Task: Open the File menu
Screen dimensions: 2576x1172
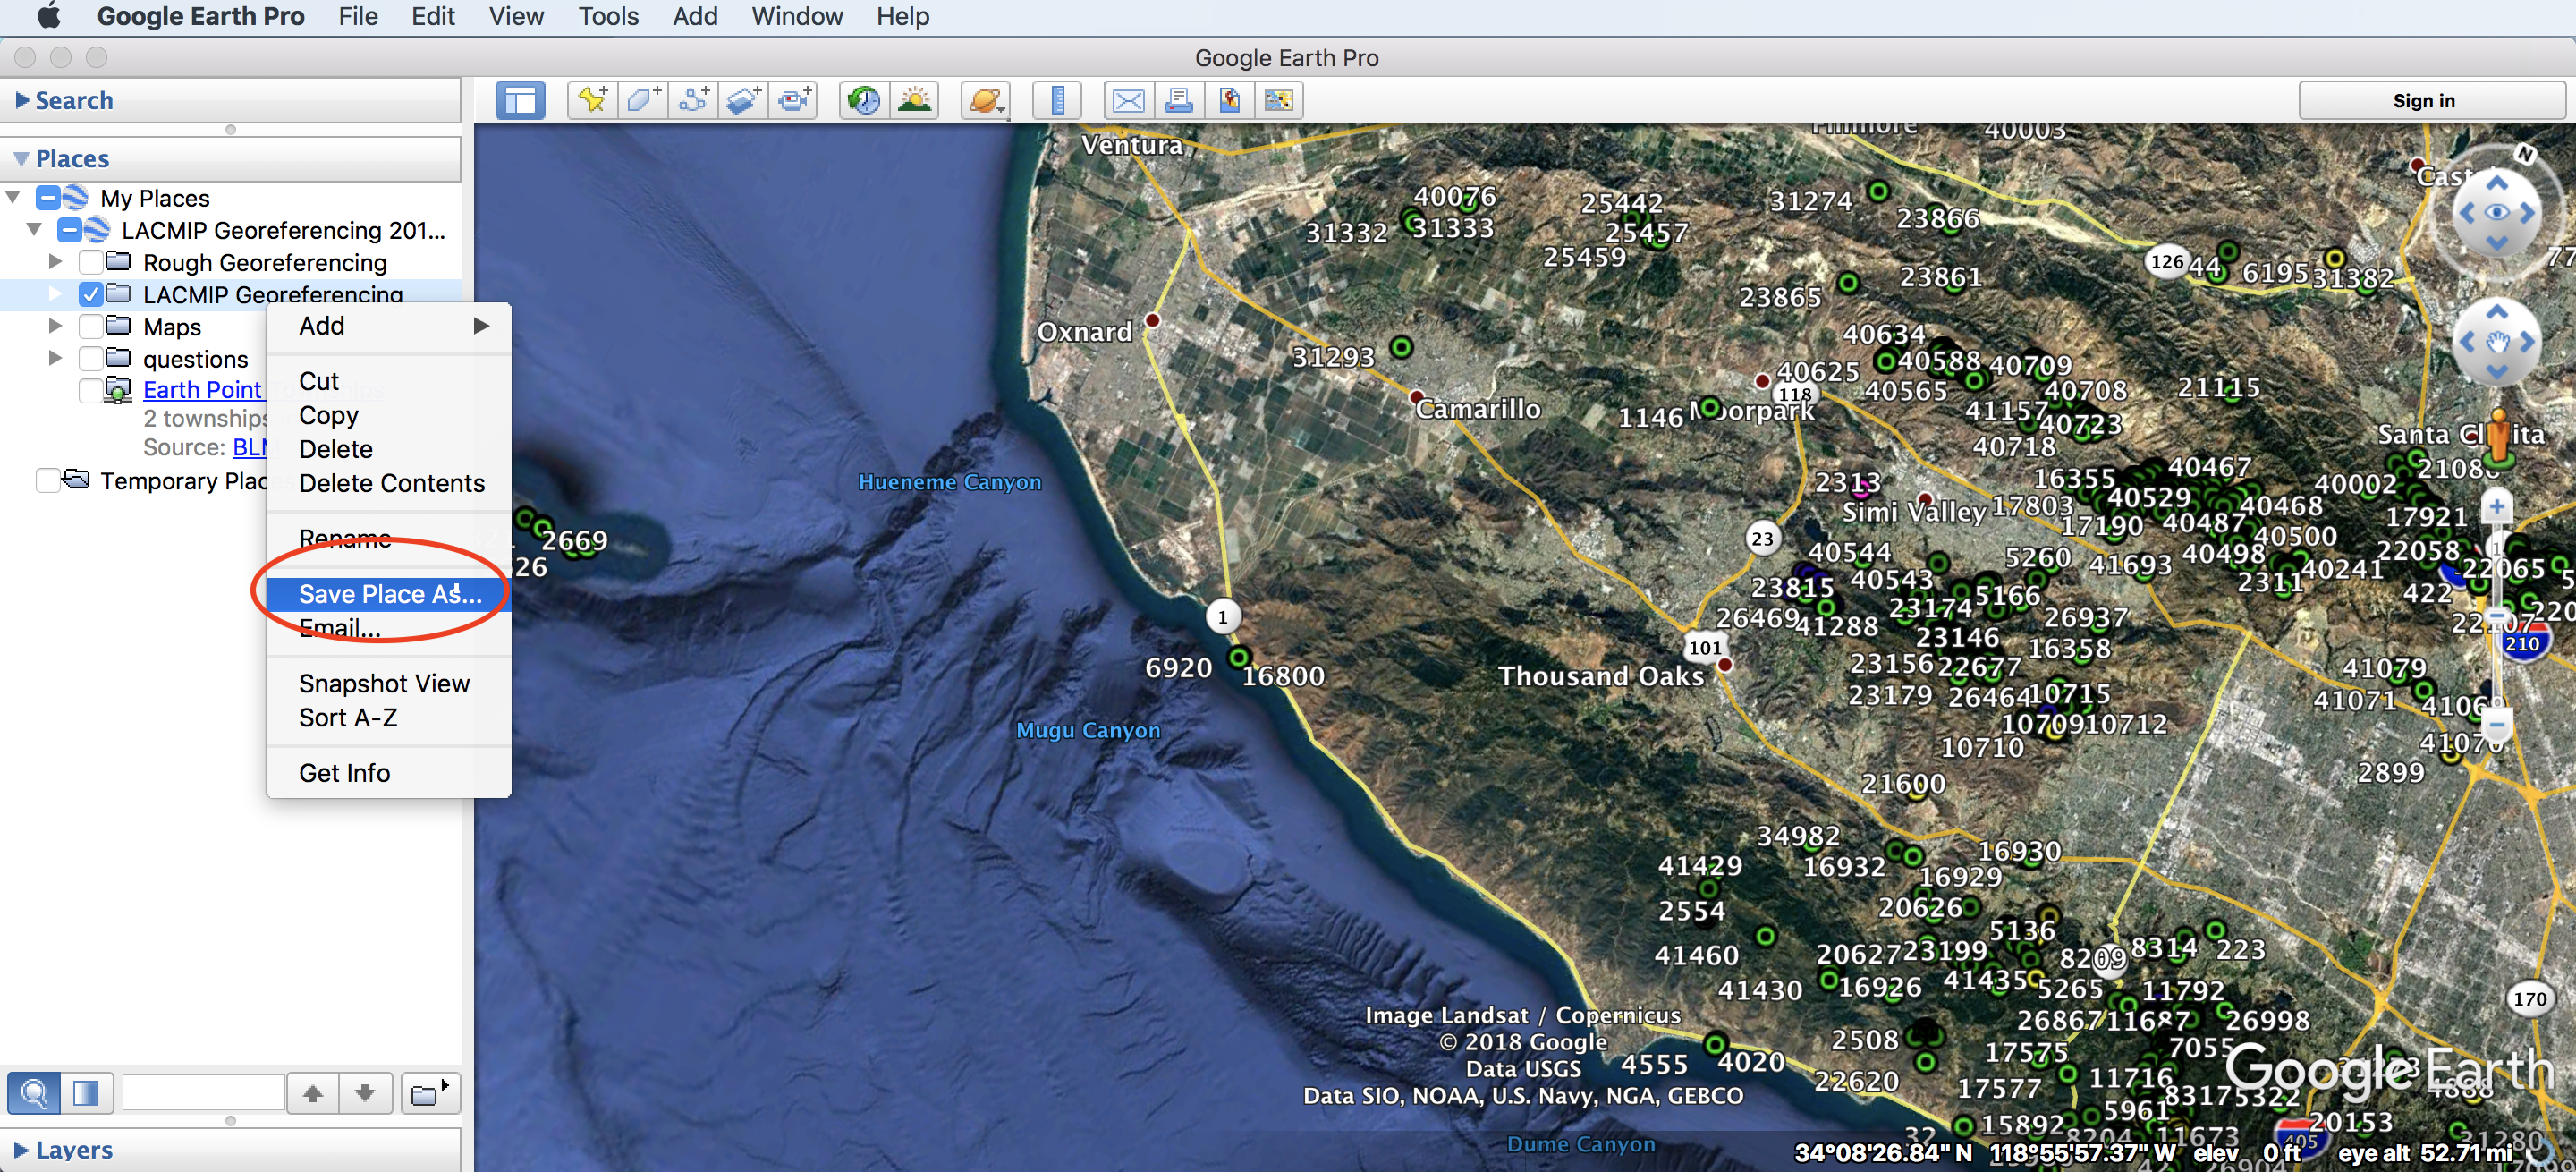Action: 358,16
